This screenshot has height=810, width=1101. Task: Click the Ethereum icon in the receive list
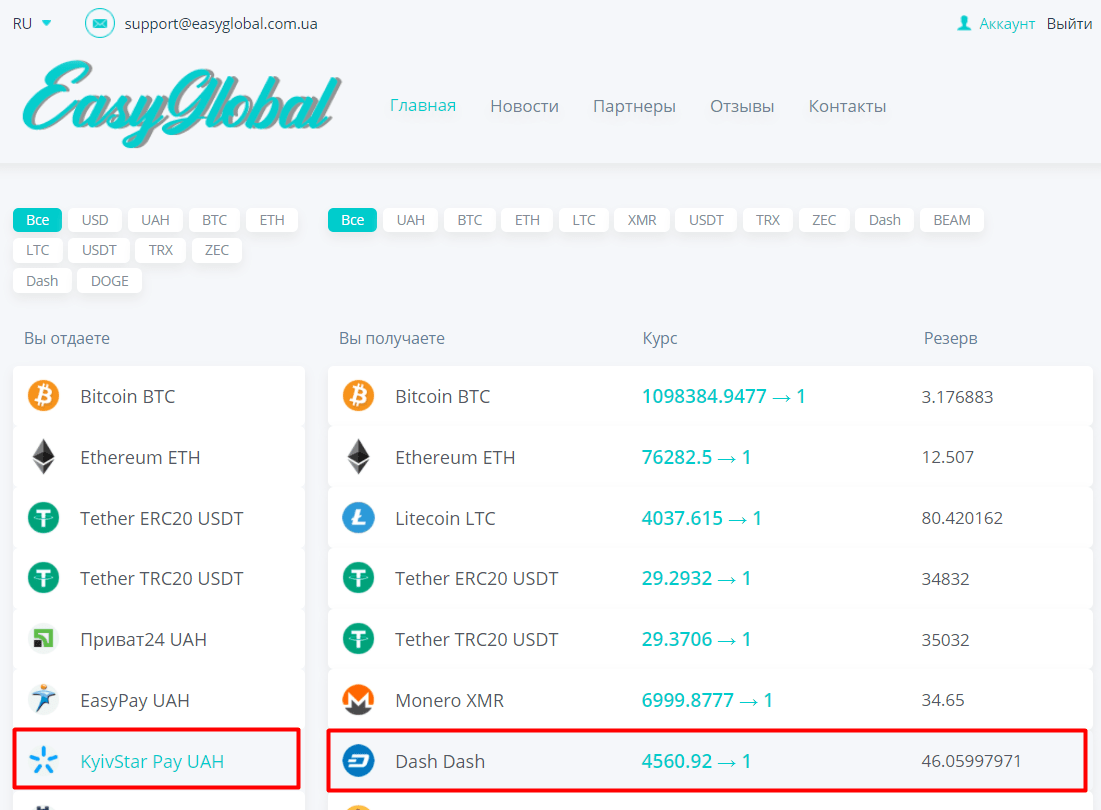tap(358, 457)
